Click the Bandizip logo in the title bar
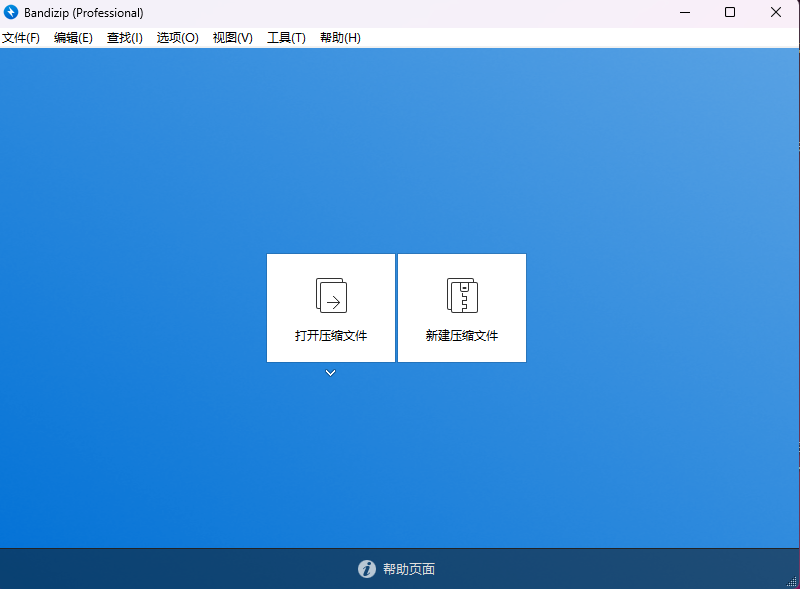Image resolution: width=800 pixels, height=589 pixels. tap(13, 12)
